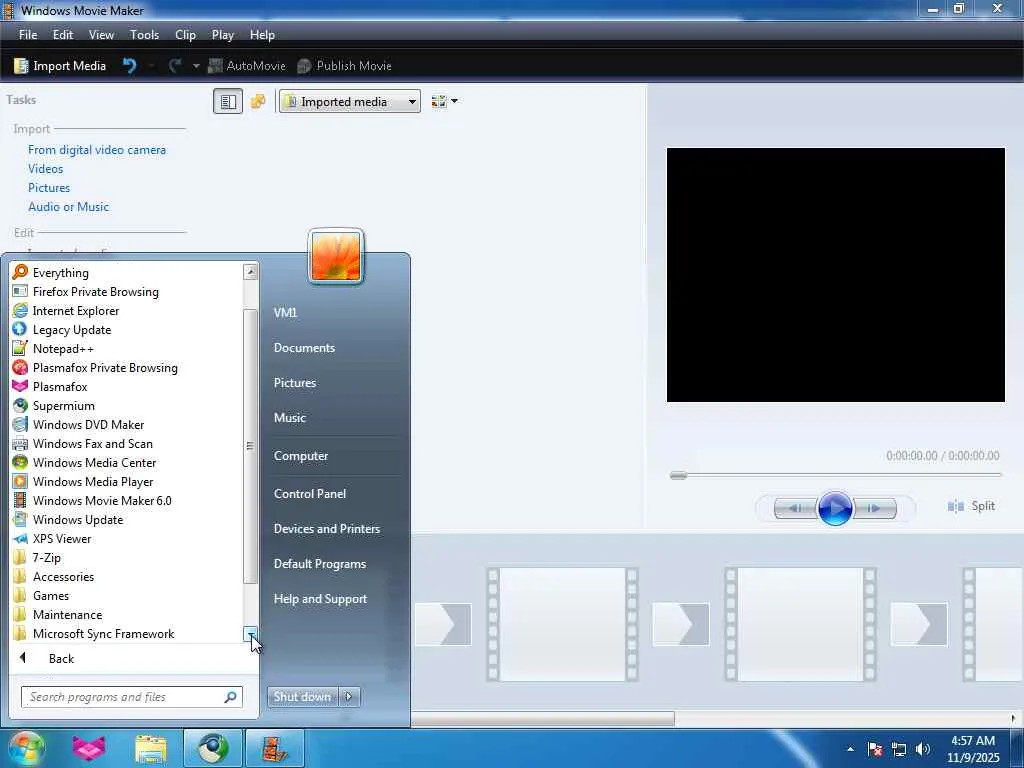Open Legacy Update
Image resolution: width=1024 pixels, height=768 pixels.
[127, 329]
